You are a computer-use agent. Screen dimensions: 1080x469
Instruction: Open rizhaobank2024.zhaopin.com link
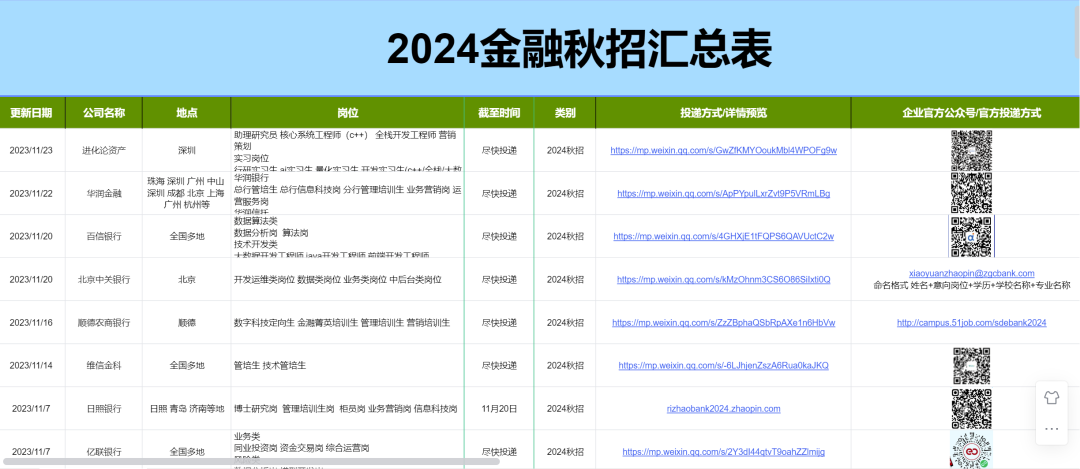[723, 408]
